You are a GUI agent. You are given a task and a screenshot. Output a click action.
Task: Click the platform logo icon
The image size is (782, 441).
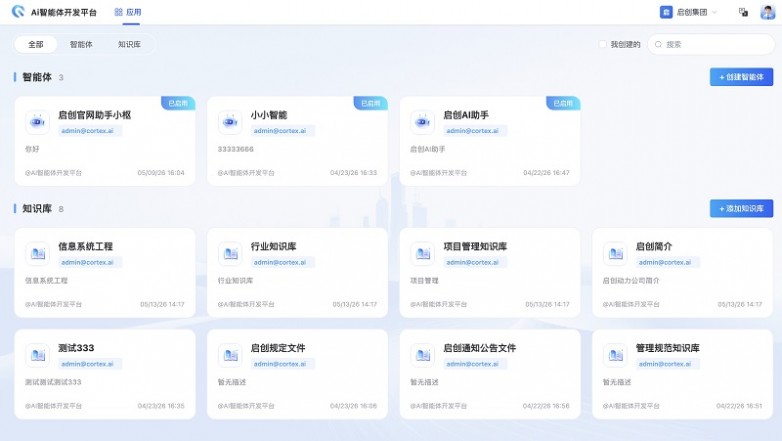(18, 11)
